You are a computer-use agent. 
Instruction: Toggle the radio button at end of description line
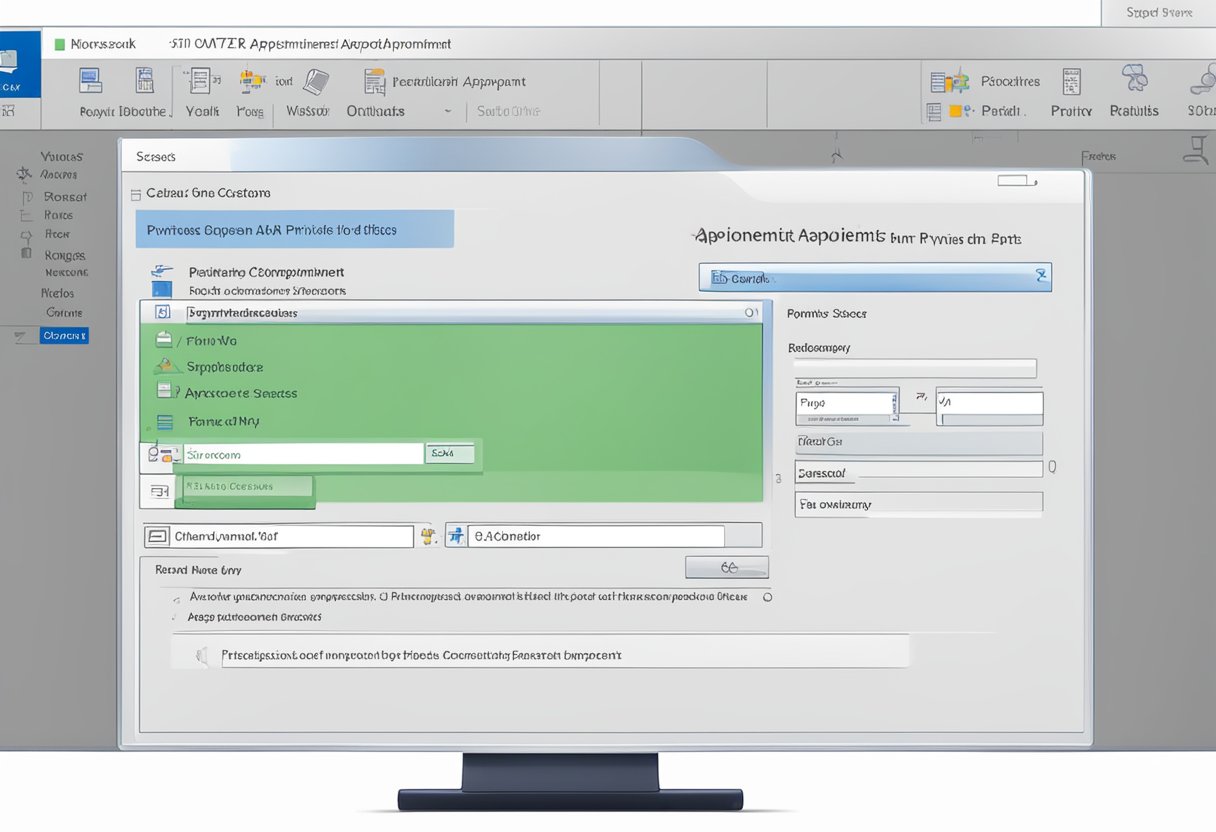point(767,597)
